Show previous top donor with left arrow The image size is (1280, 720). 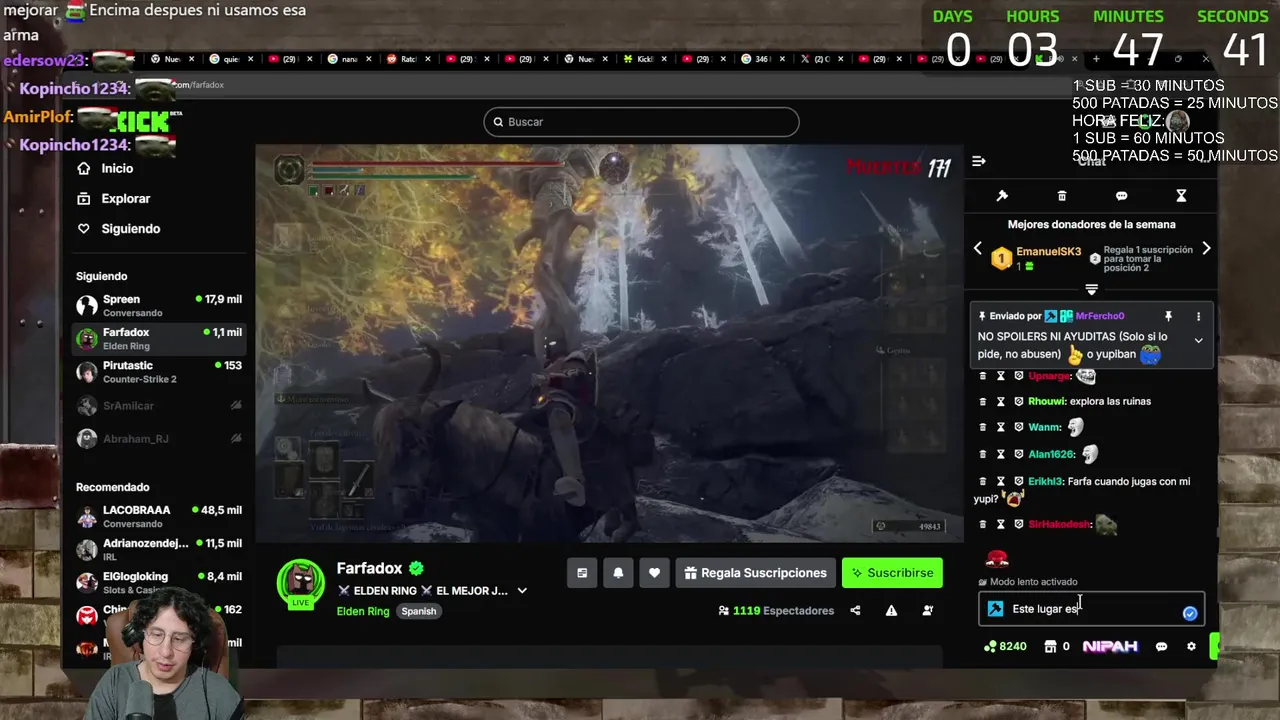pos(978,249)
